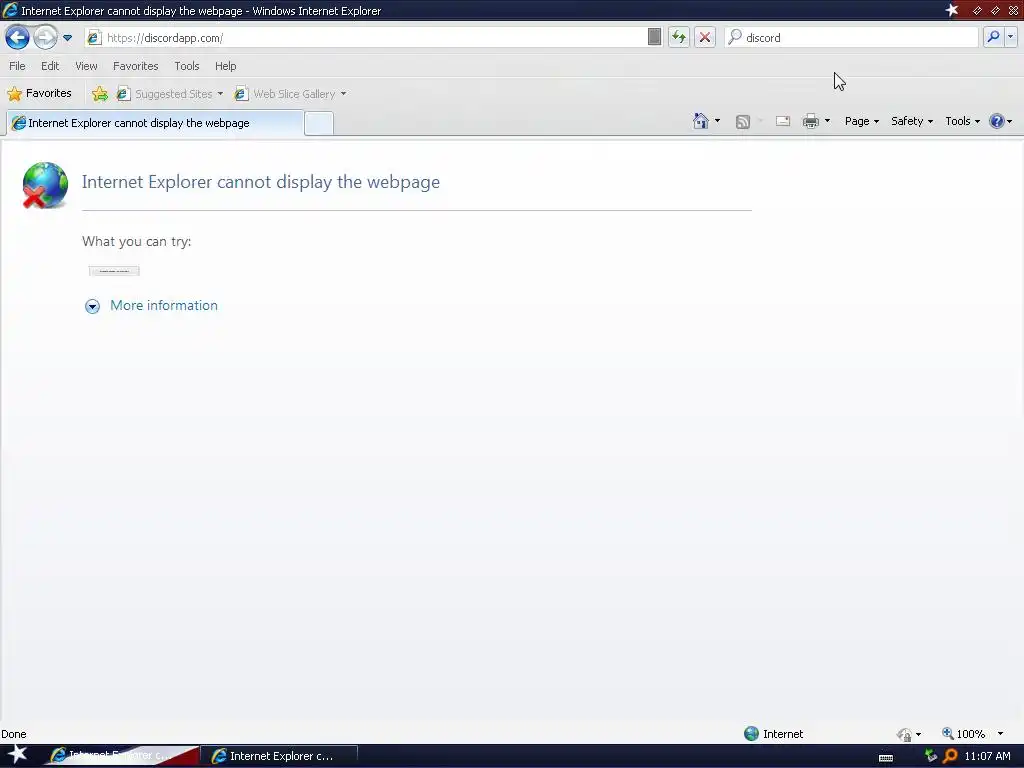1024x768 pixels.
Task: Open the File menu
Action: [17, 66]
